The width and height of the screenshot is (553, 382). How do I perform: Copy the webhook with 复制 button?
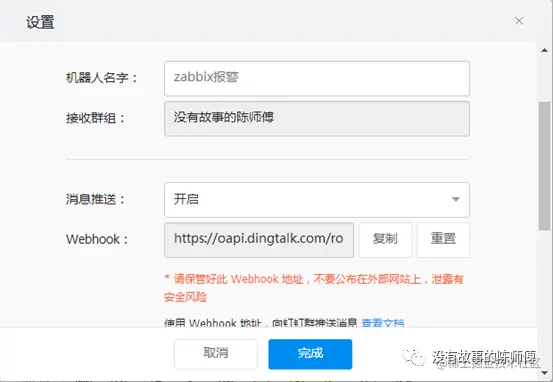point(385,240)
